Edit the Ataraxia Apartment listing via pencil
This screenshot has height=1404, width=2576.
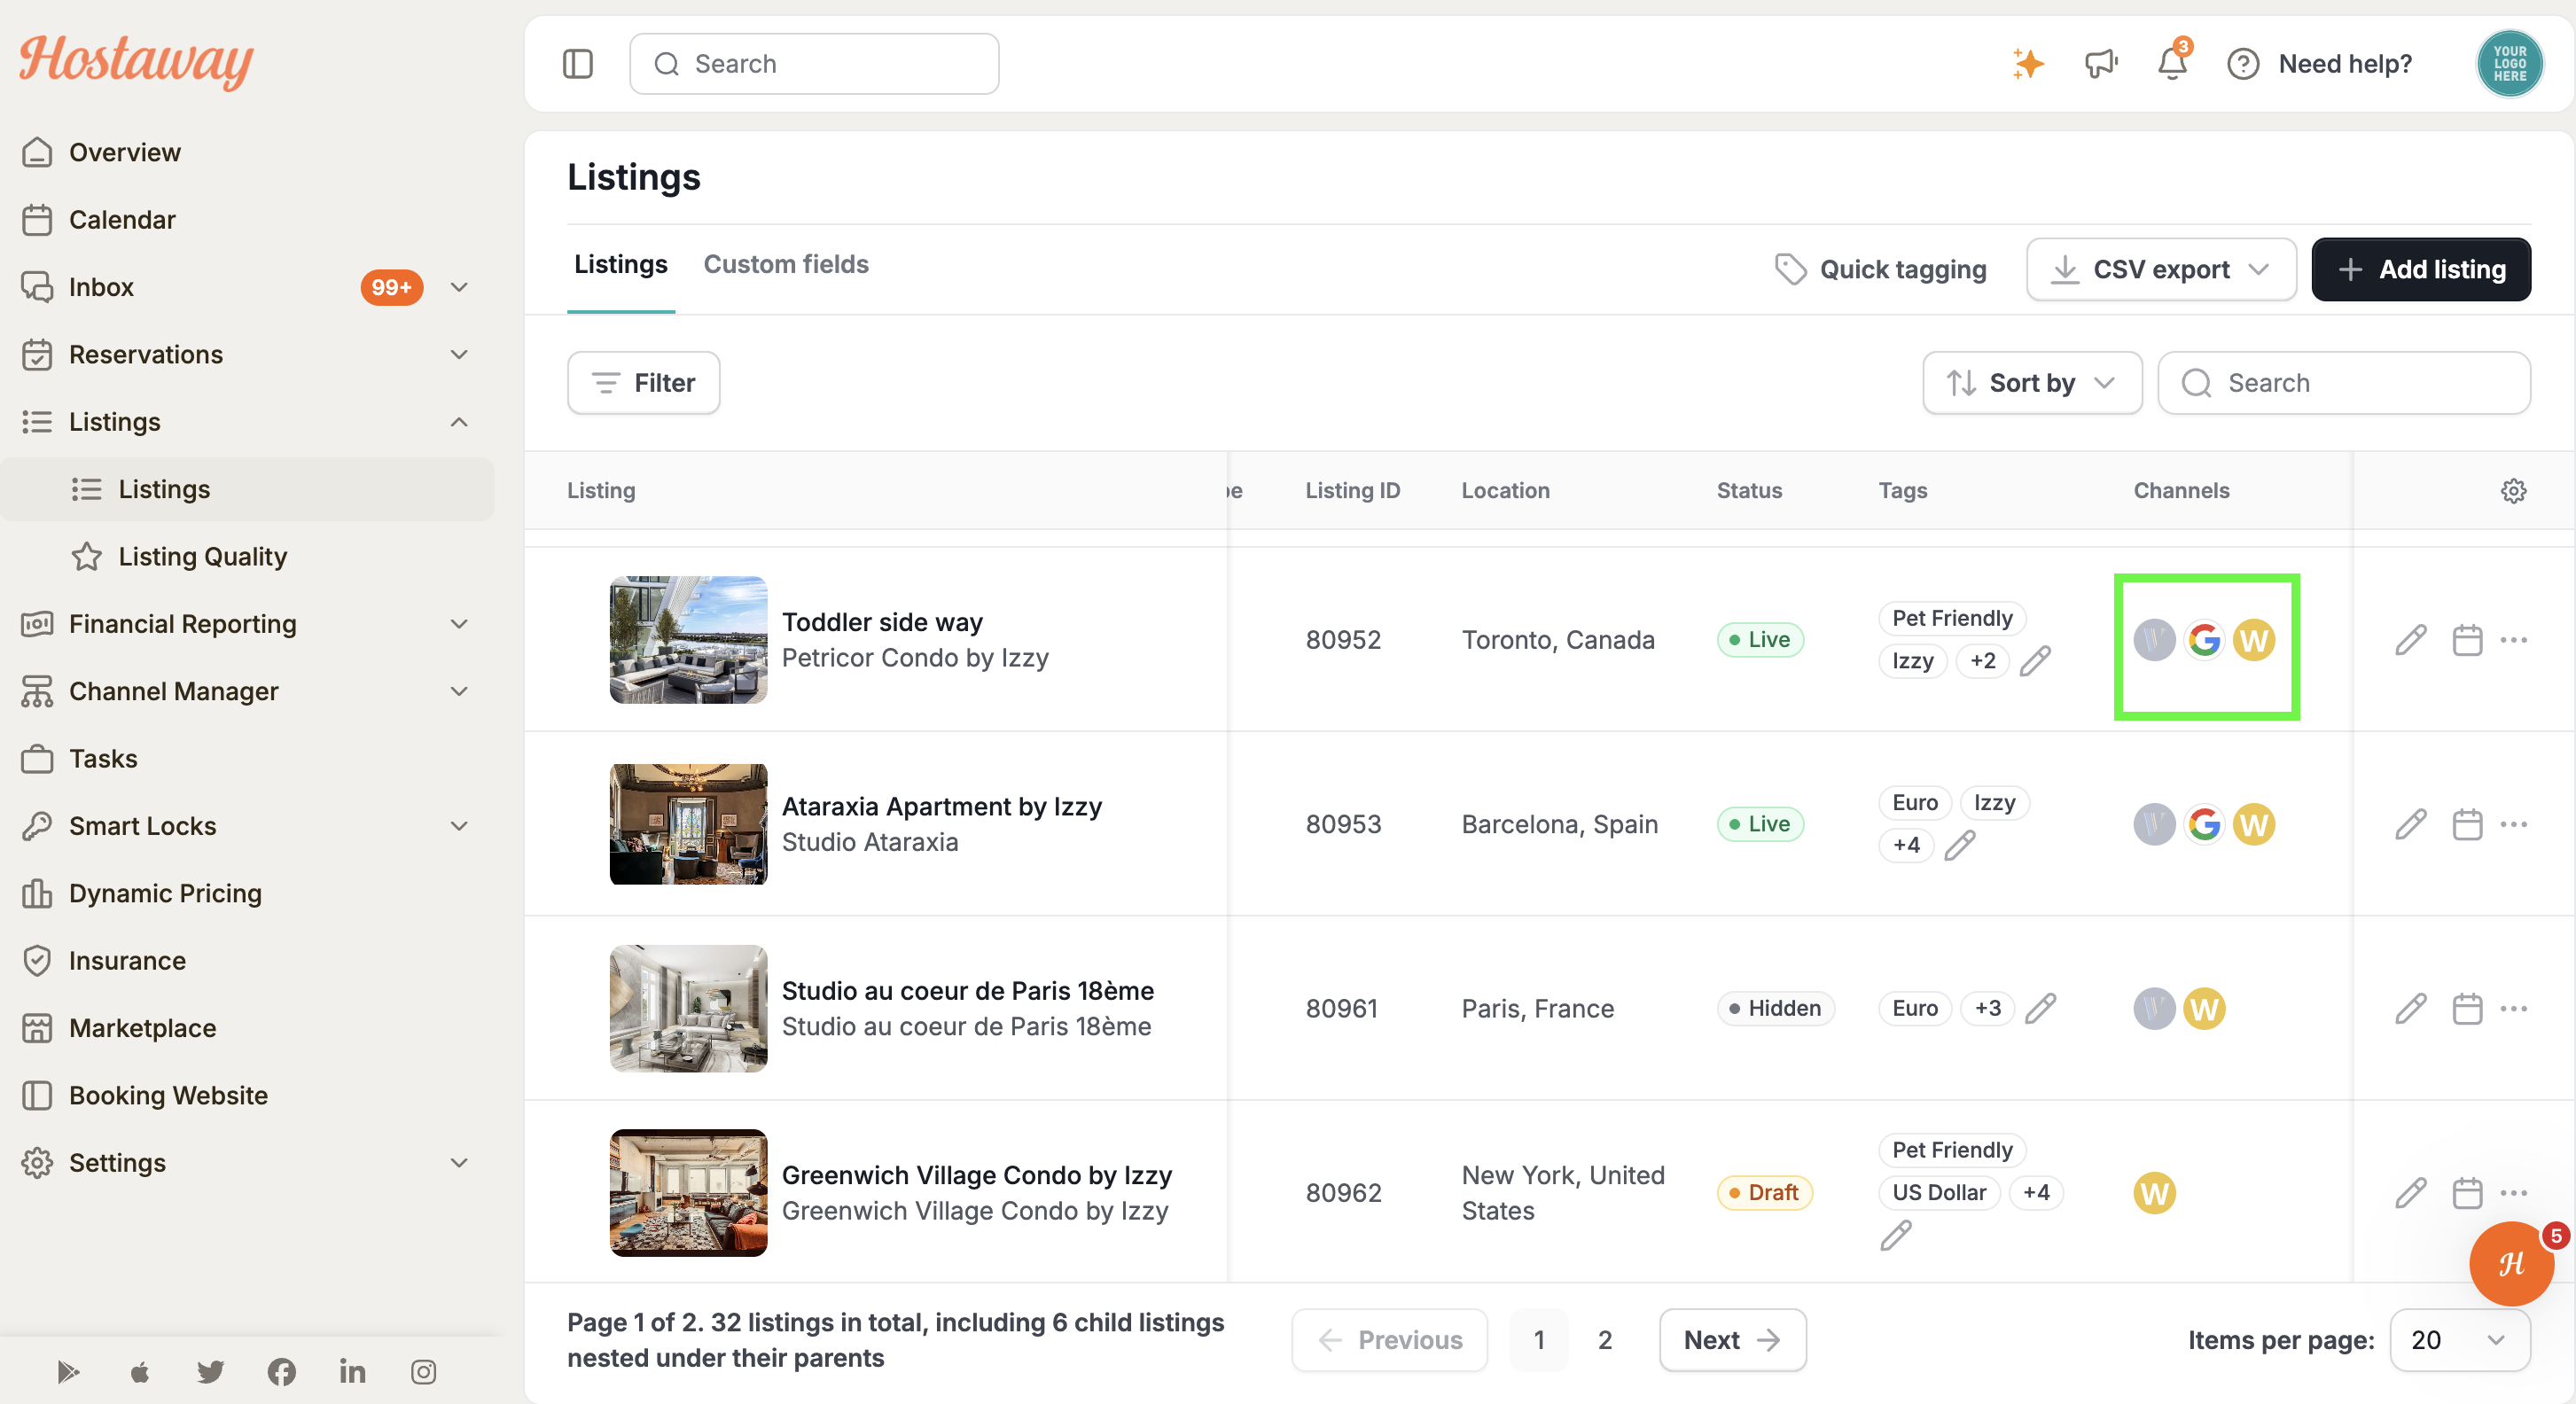coord(2411,825)
